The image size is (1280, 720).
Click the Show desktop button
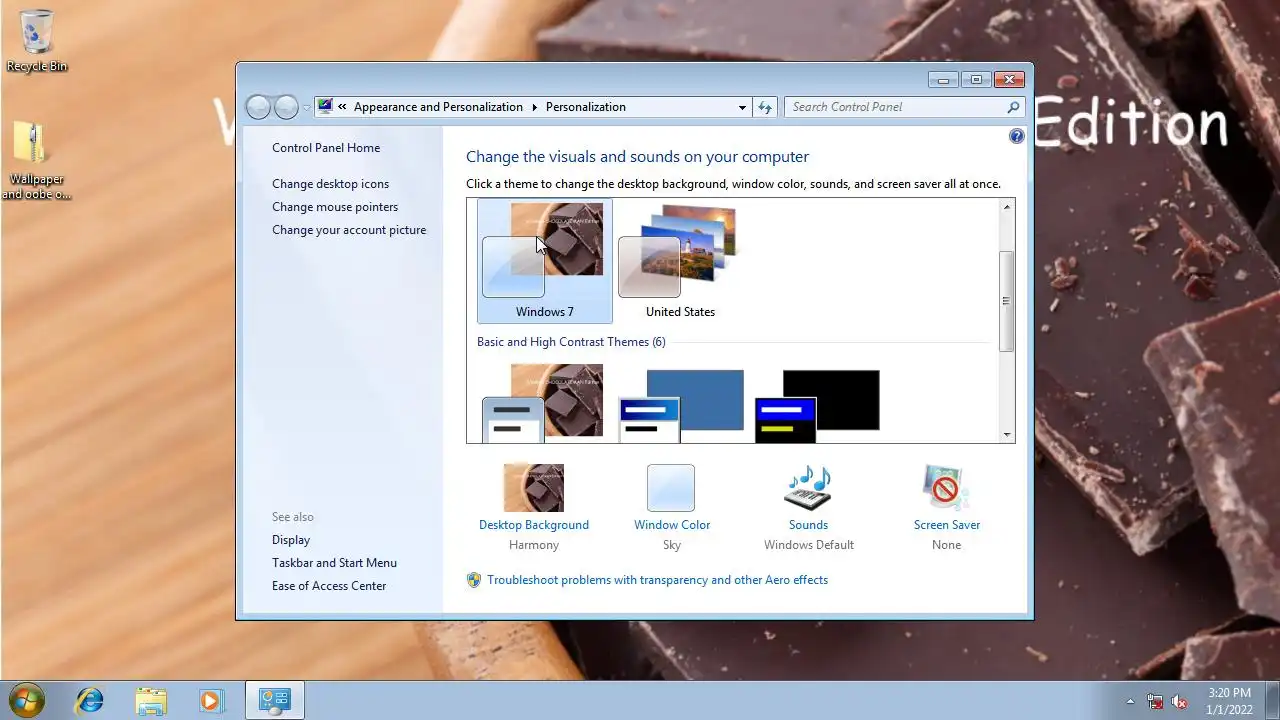[1272, 700]
